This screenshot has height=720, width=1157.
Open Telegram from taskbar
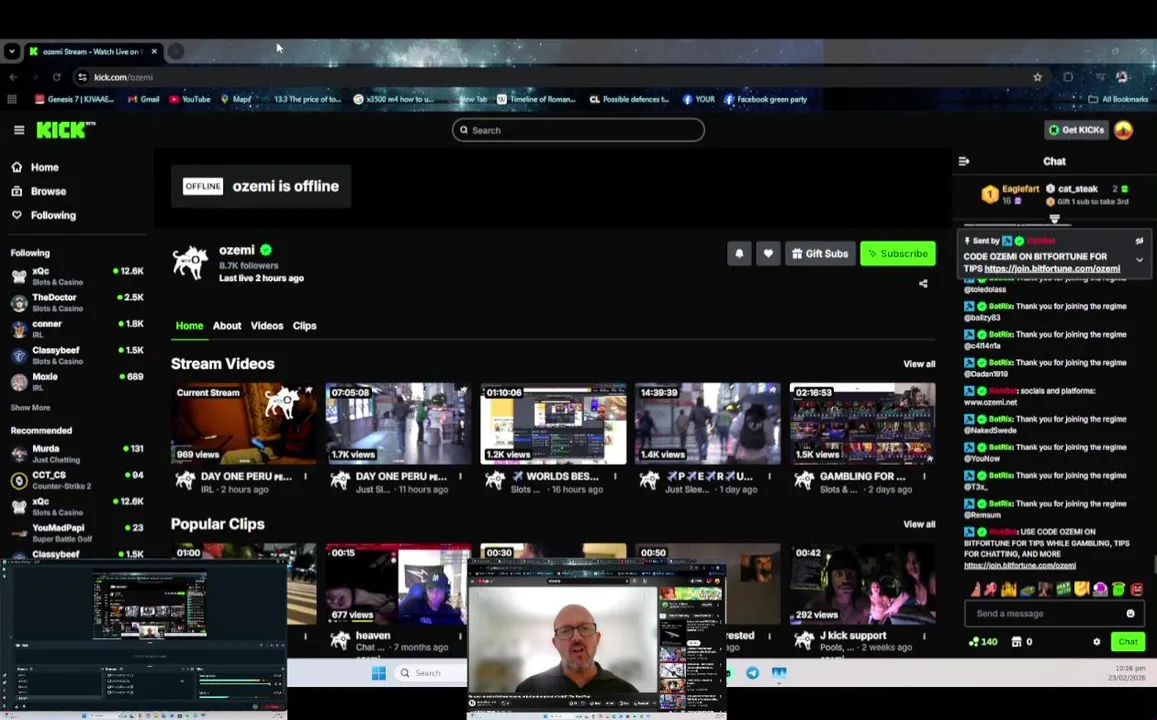pos(752,673)
